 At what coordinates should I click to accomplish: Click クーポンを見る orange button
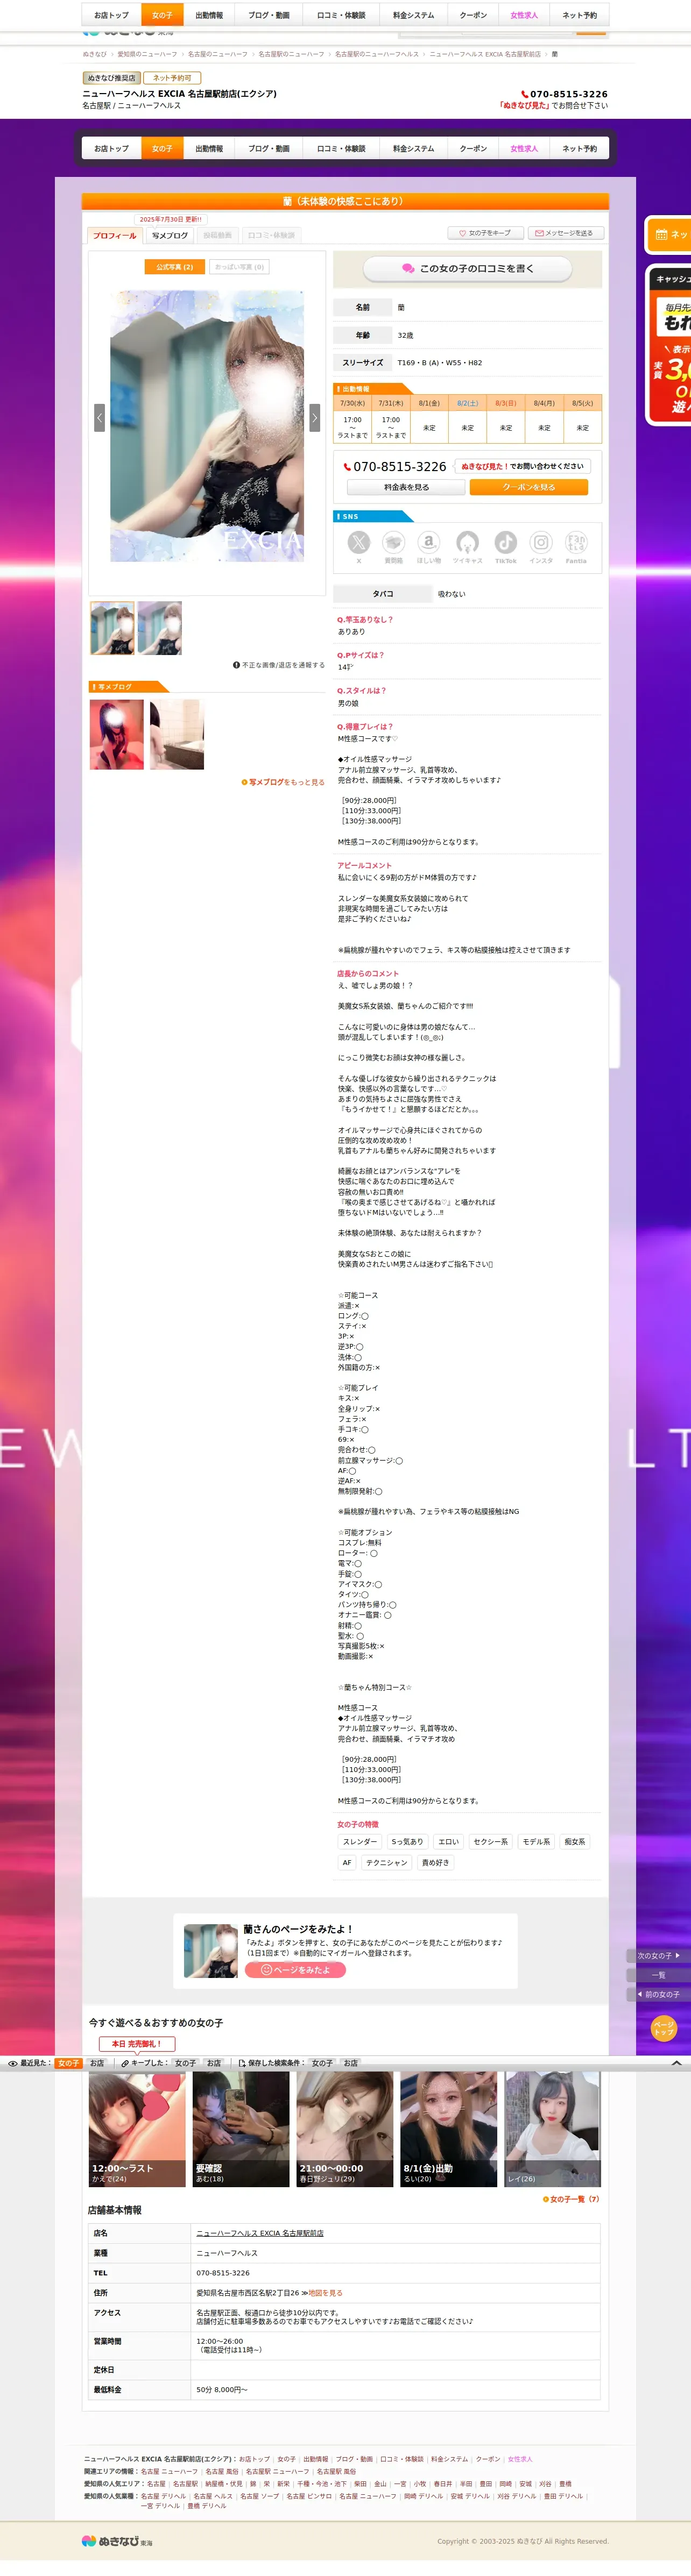(529, 487)
